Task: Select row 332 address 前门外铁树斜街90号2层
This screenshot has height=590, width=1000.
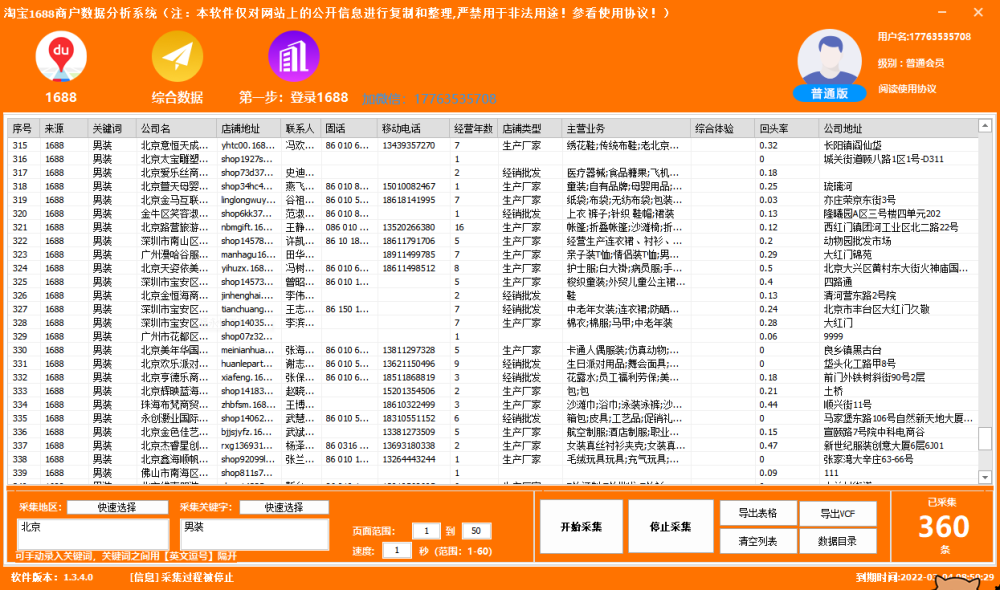Action: (x=874, y=378)
